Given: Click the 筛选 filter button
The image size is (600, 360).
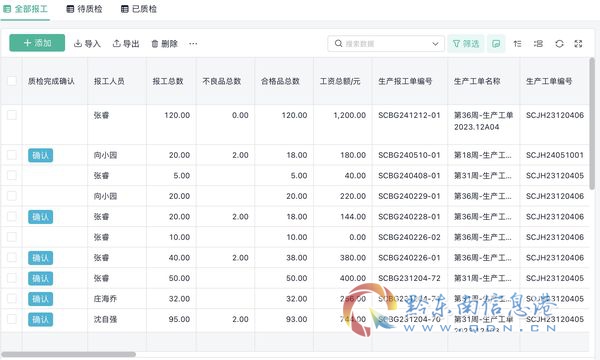Looking at the screenshot, I should [466, 44].
